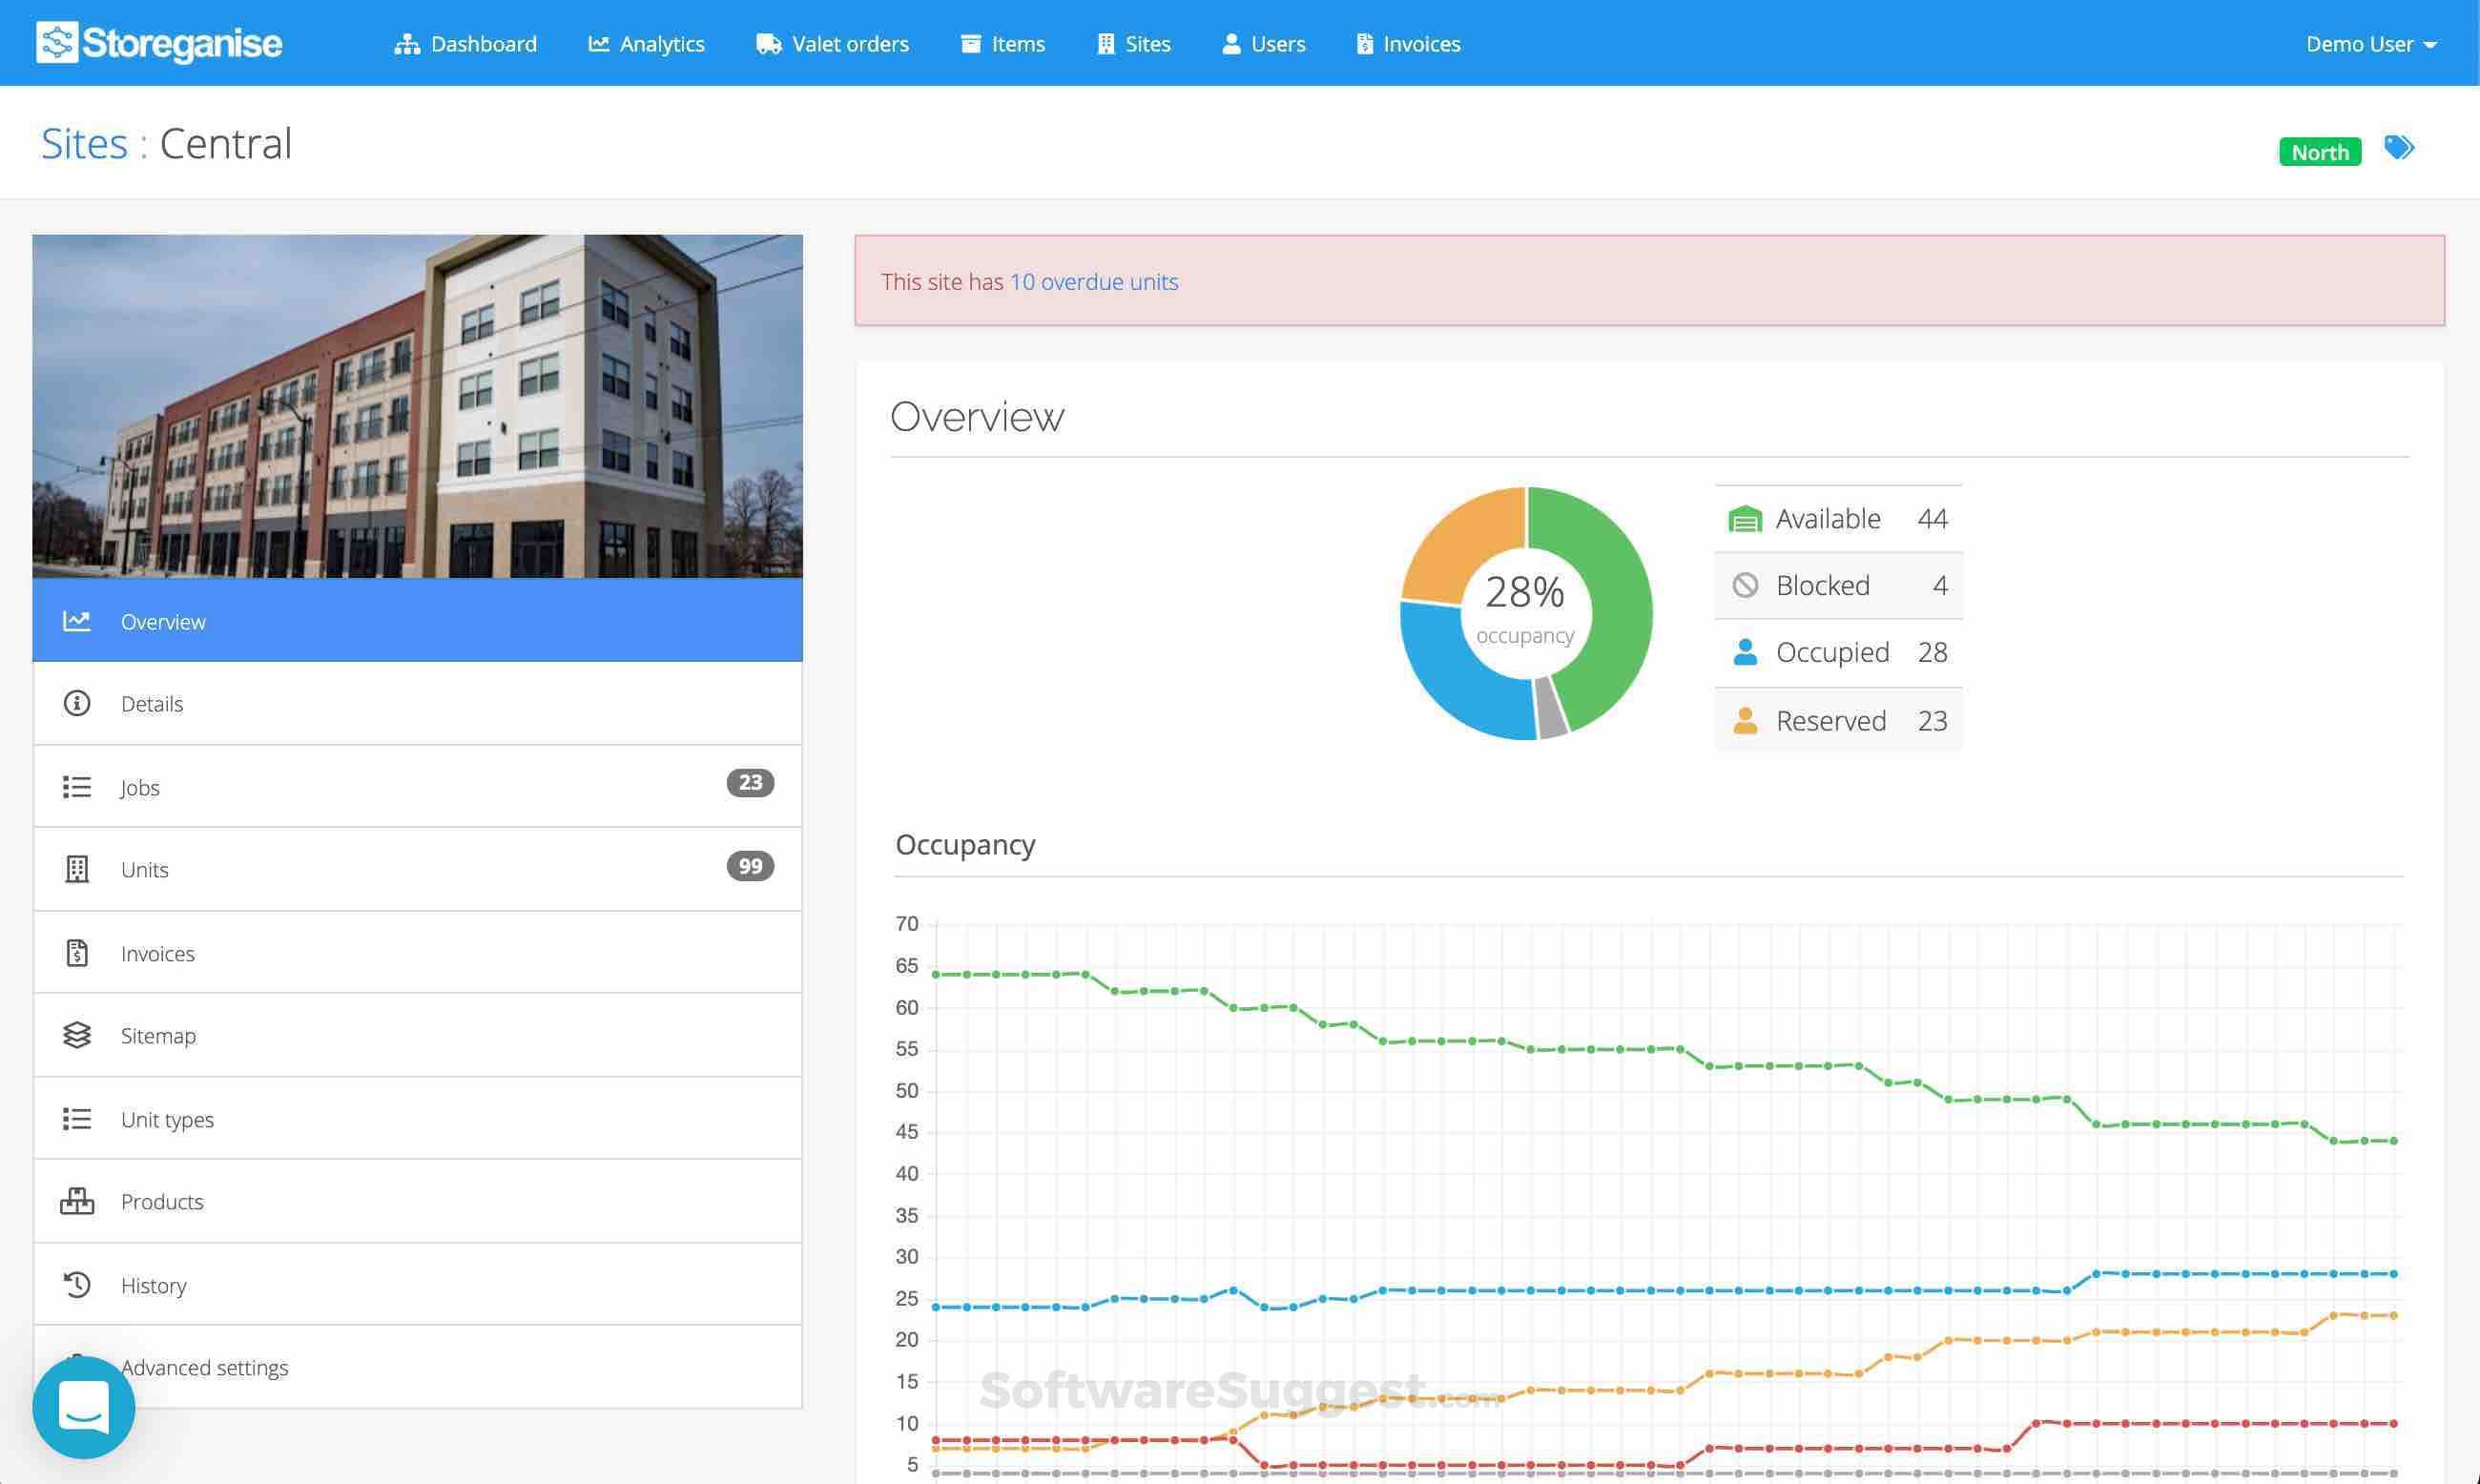This screenshot has height=1484, width=2480.
Task: Click the Sitemap layers icon
Action: click(77, 1035)
